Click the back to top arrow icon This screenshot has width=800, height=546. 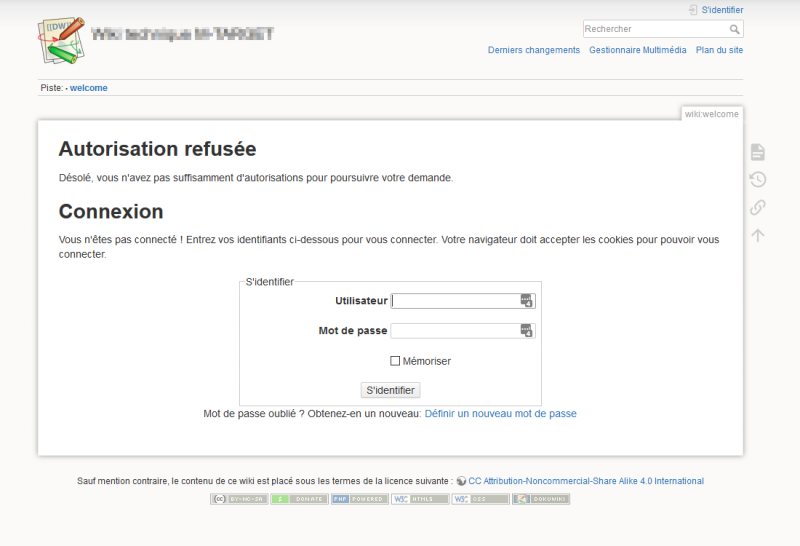[758, 235]
